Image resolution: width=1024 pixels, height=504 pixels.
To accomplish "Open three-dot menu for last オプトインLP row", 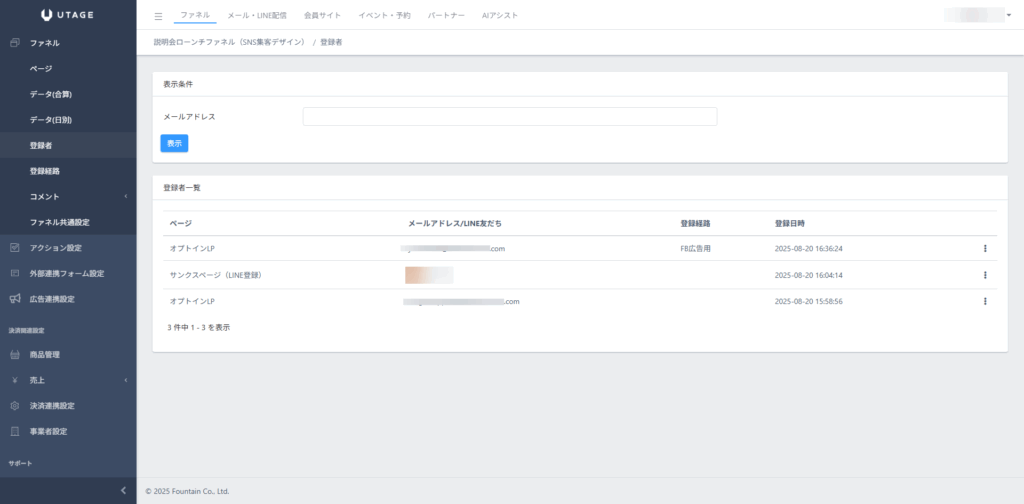I will [x=985, y=301].
